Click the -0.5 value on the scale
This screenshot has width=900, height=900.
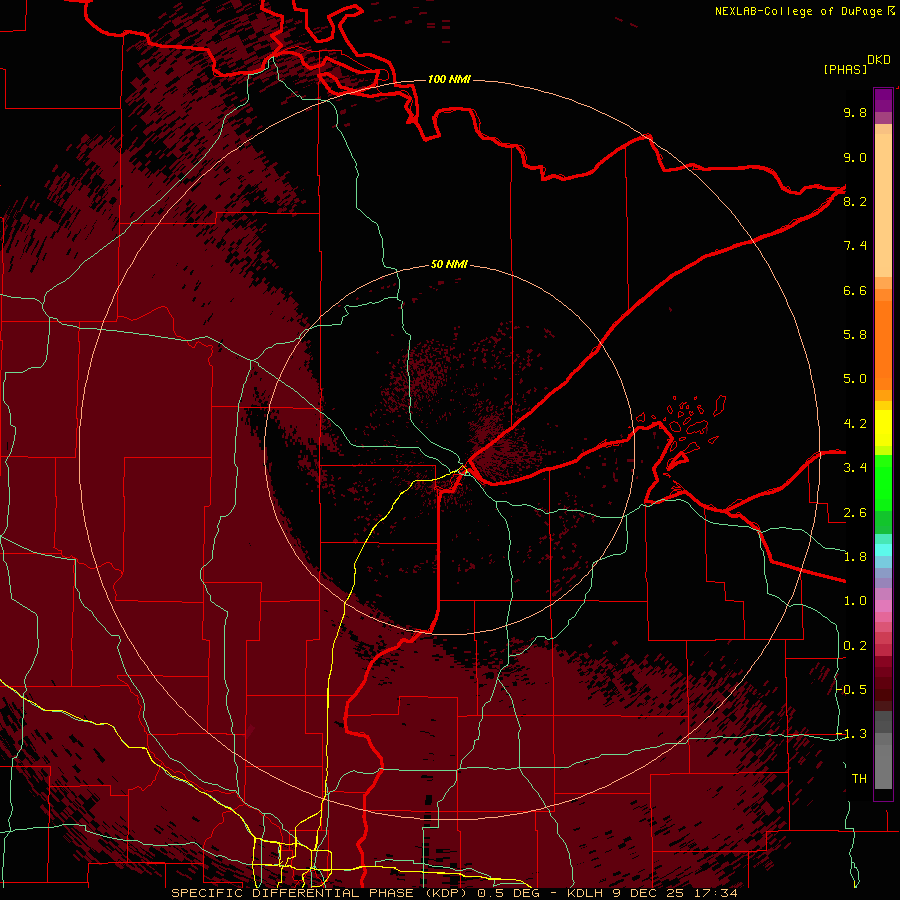[852, 690]
